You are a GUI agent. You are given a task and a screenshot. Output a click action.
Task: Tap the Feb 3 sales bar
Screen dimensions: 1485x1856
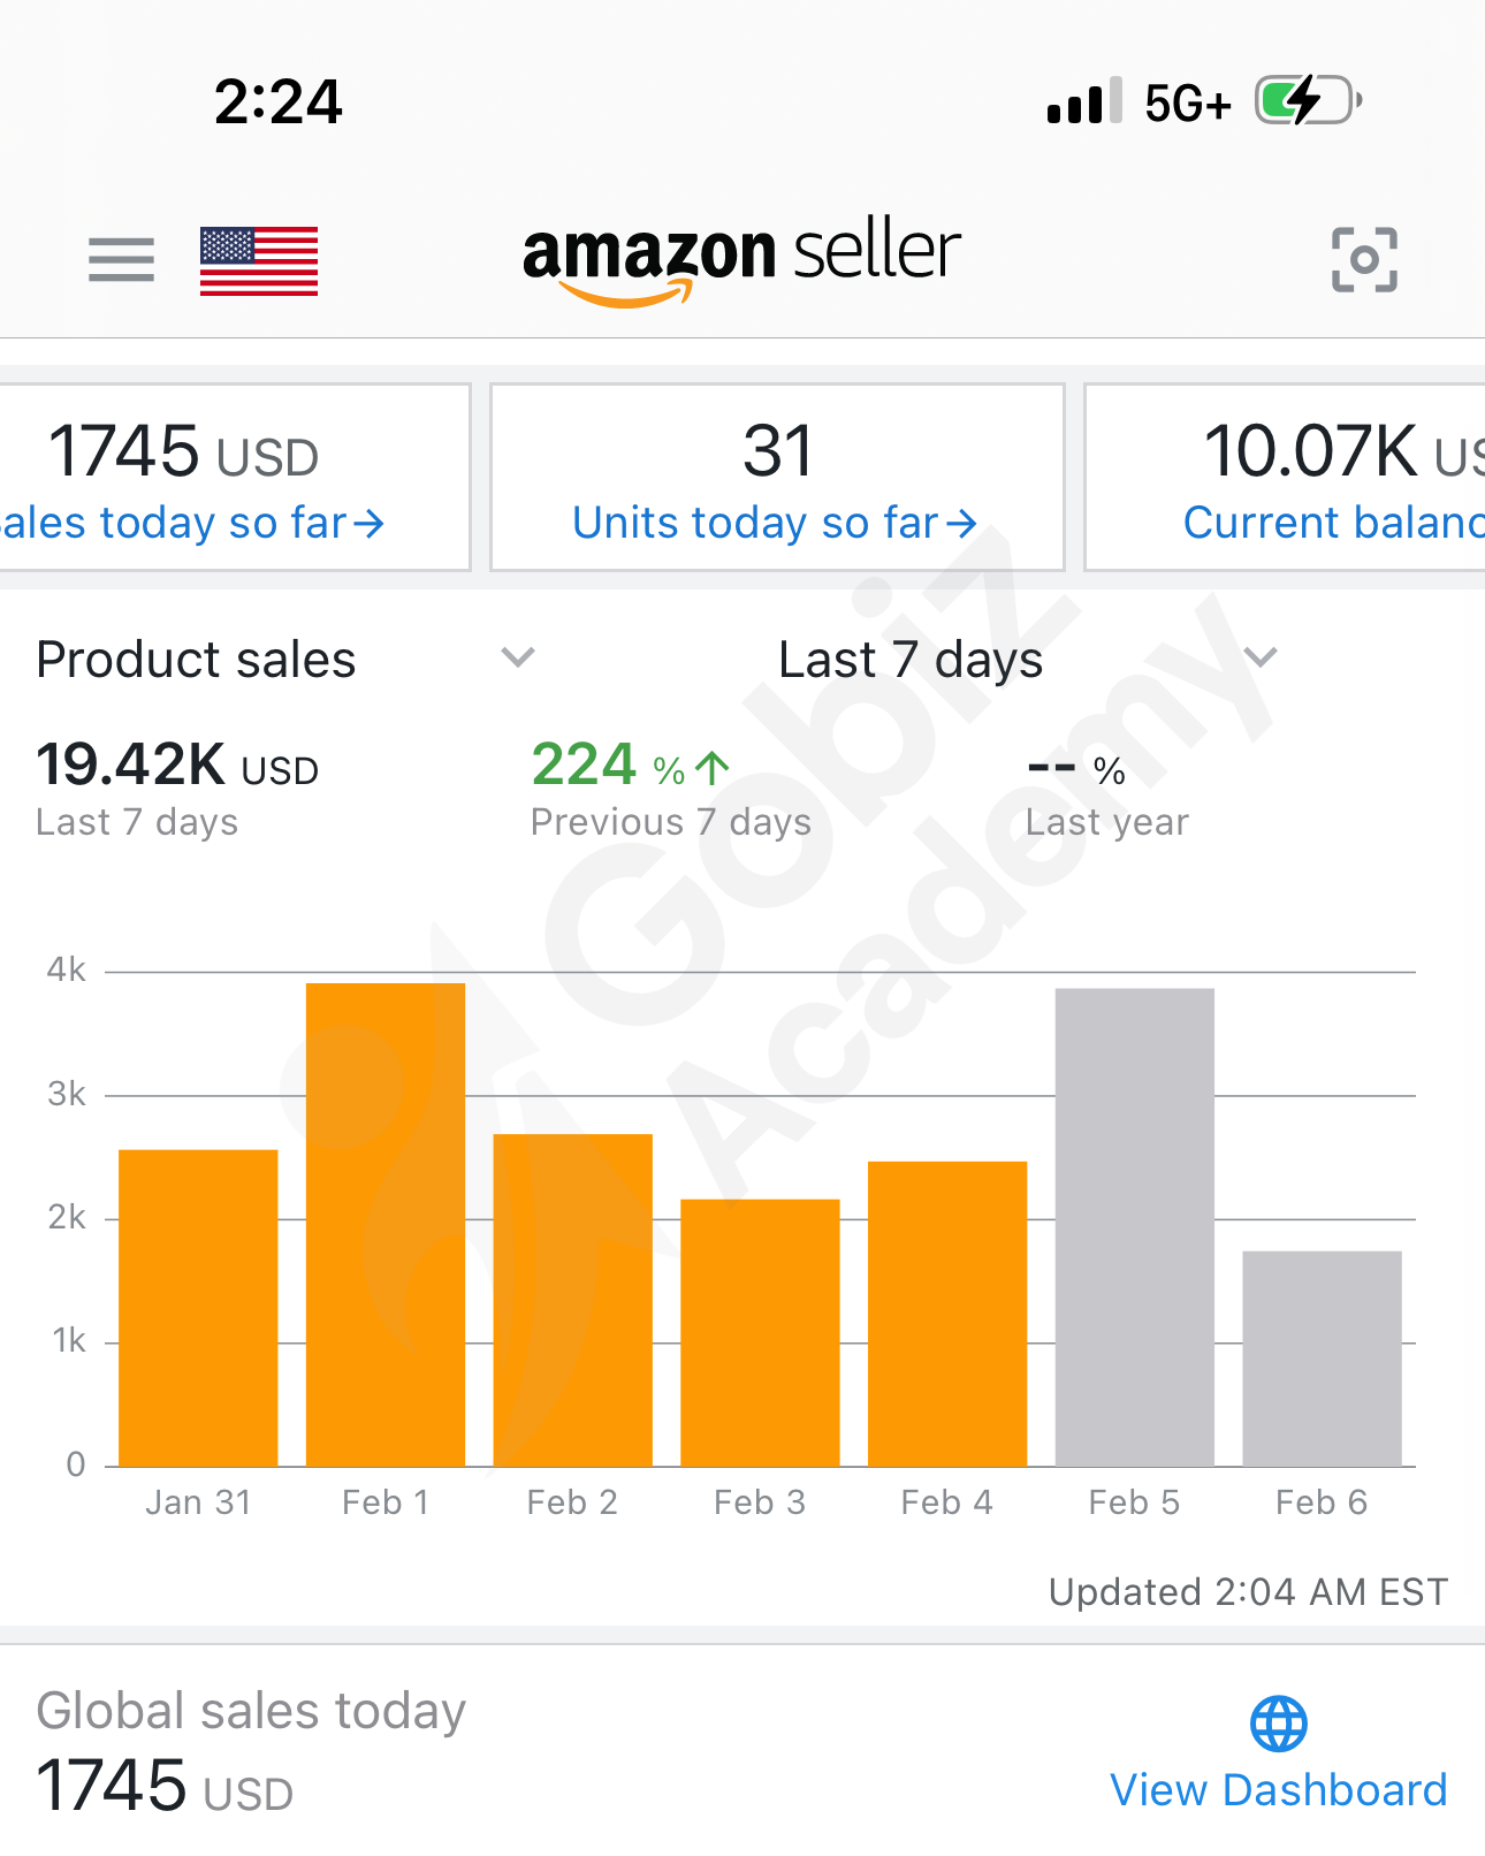[760, 1333]
